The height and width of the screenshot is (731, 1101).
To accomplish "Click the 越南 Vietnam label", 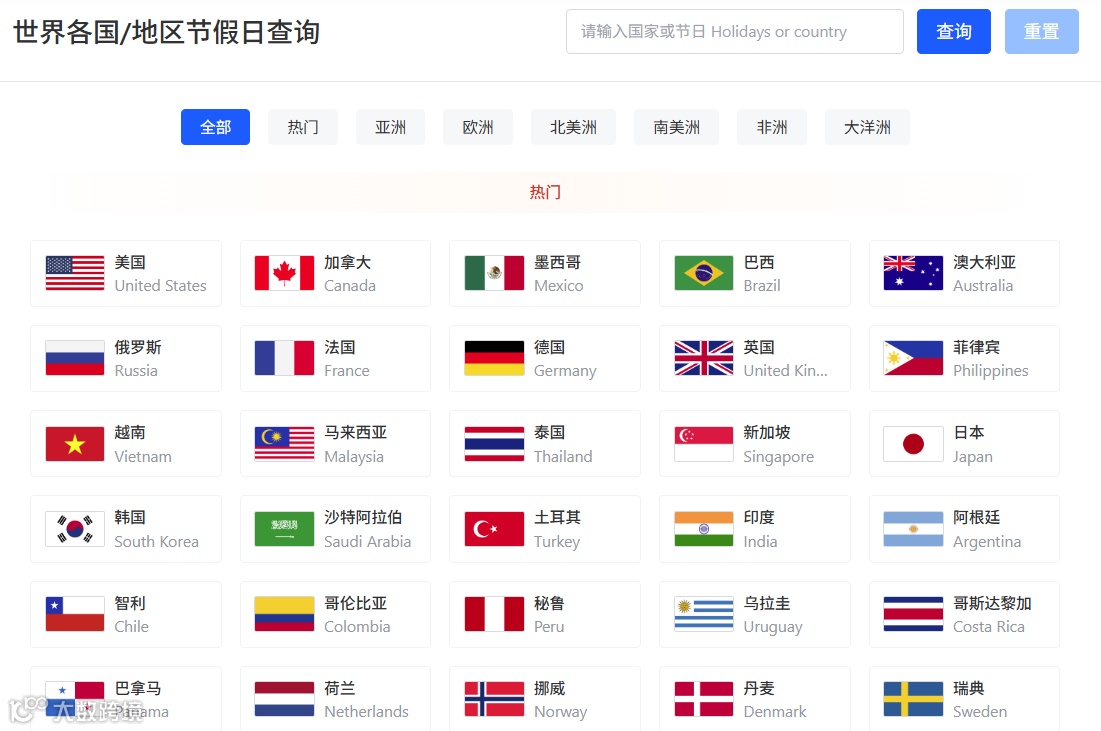I will click(143, 444).
